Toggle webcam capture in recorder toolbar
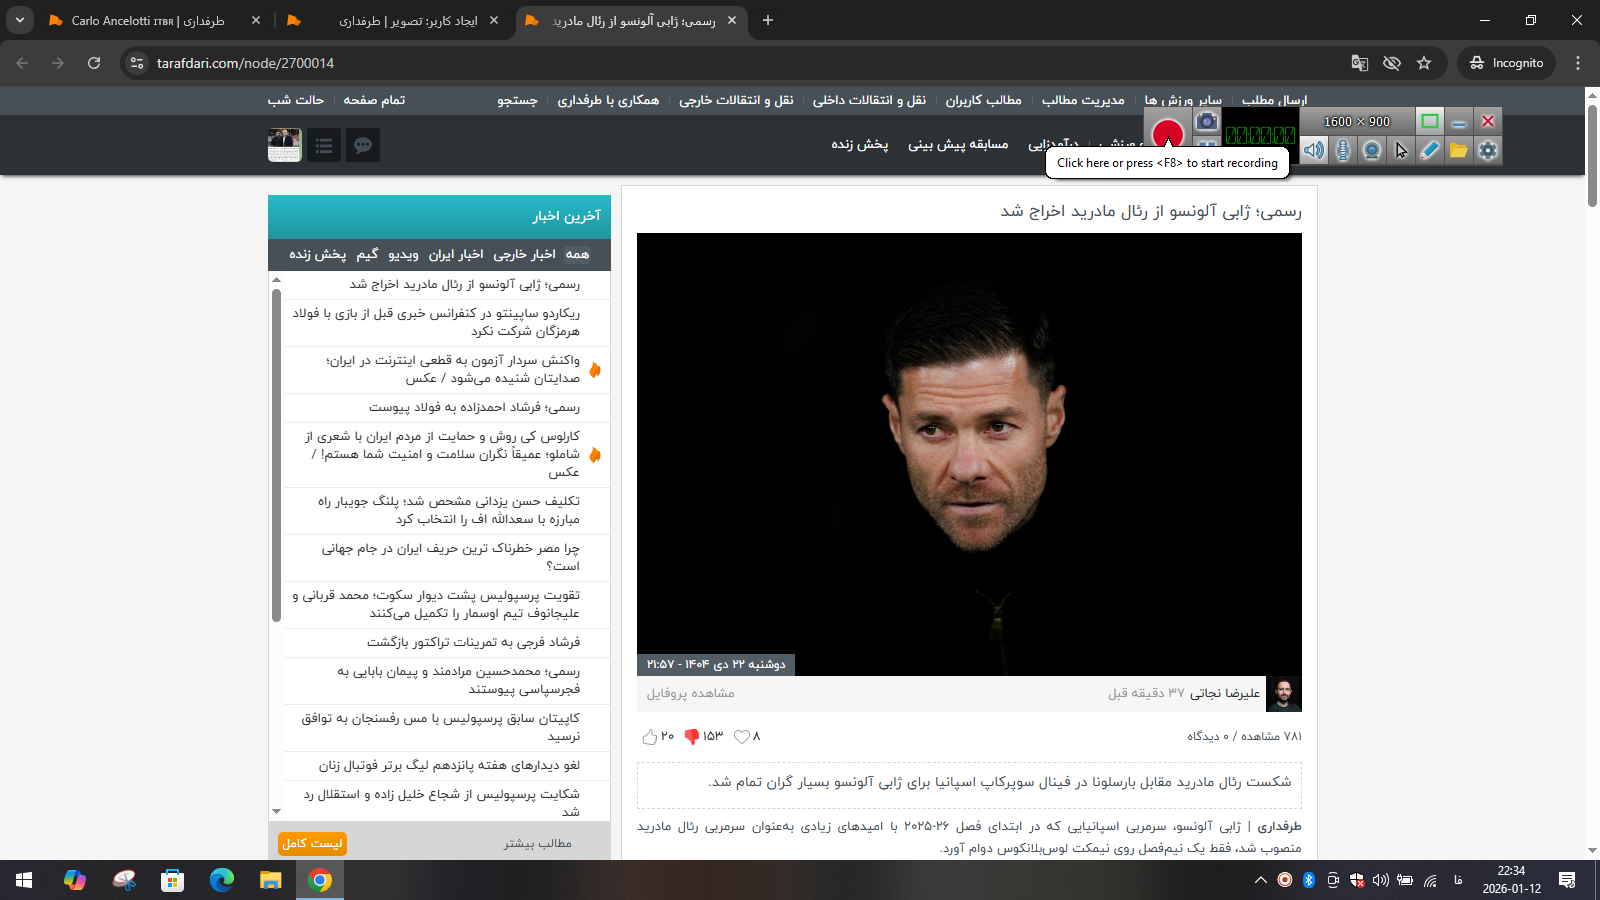The image size is (1600, 900). coord(1372,150)
